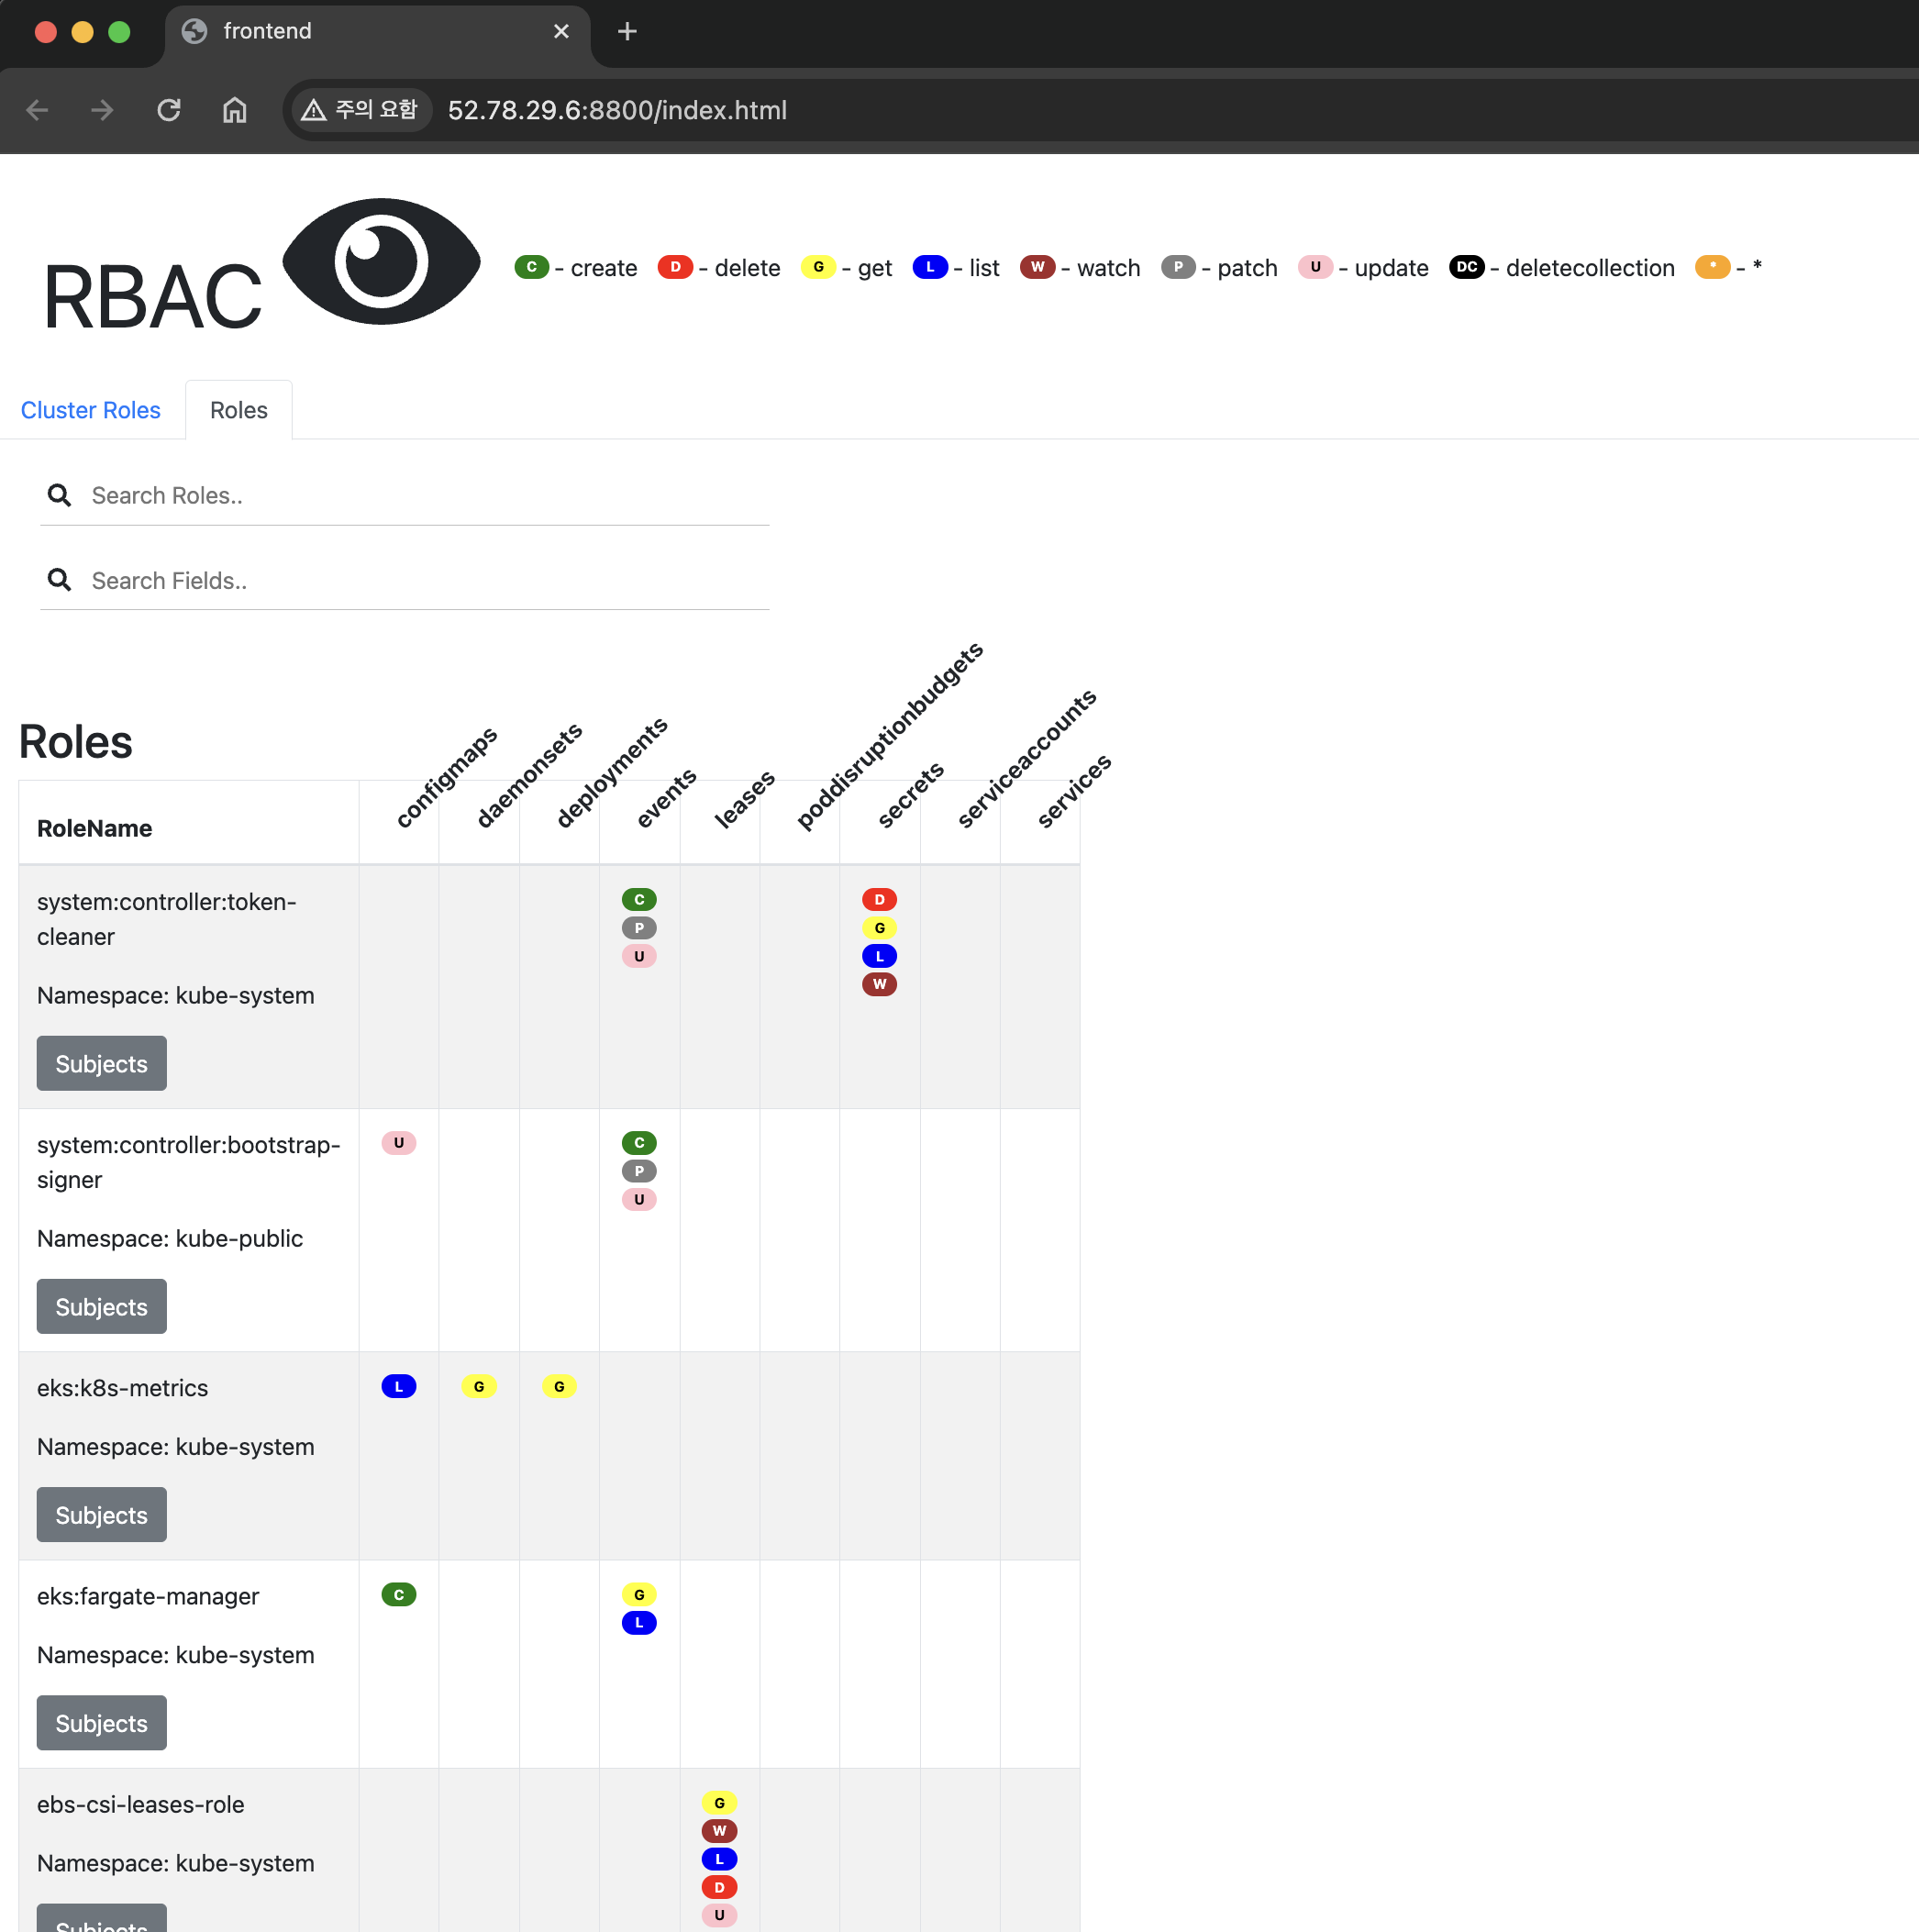This screenshot has width=1919, height=1932.
Task: Focus the Search Roles input field
Action: pos(420,495)
